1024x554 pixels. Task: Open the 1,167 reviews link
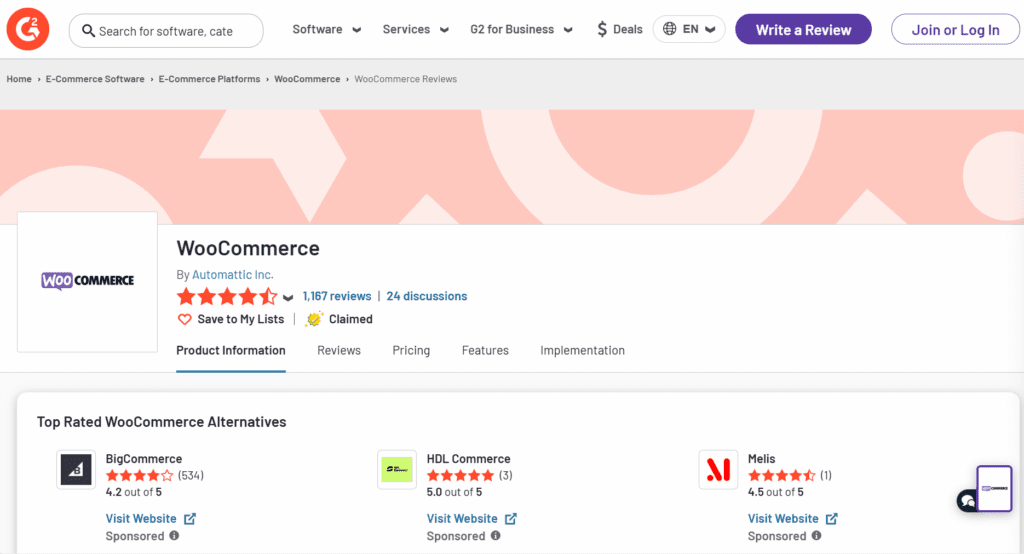coord(337,296)
